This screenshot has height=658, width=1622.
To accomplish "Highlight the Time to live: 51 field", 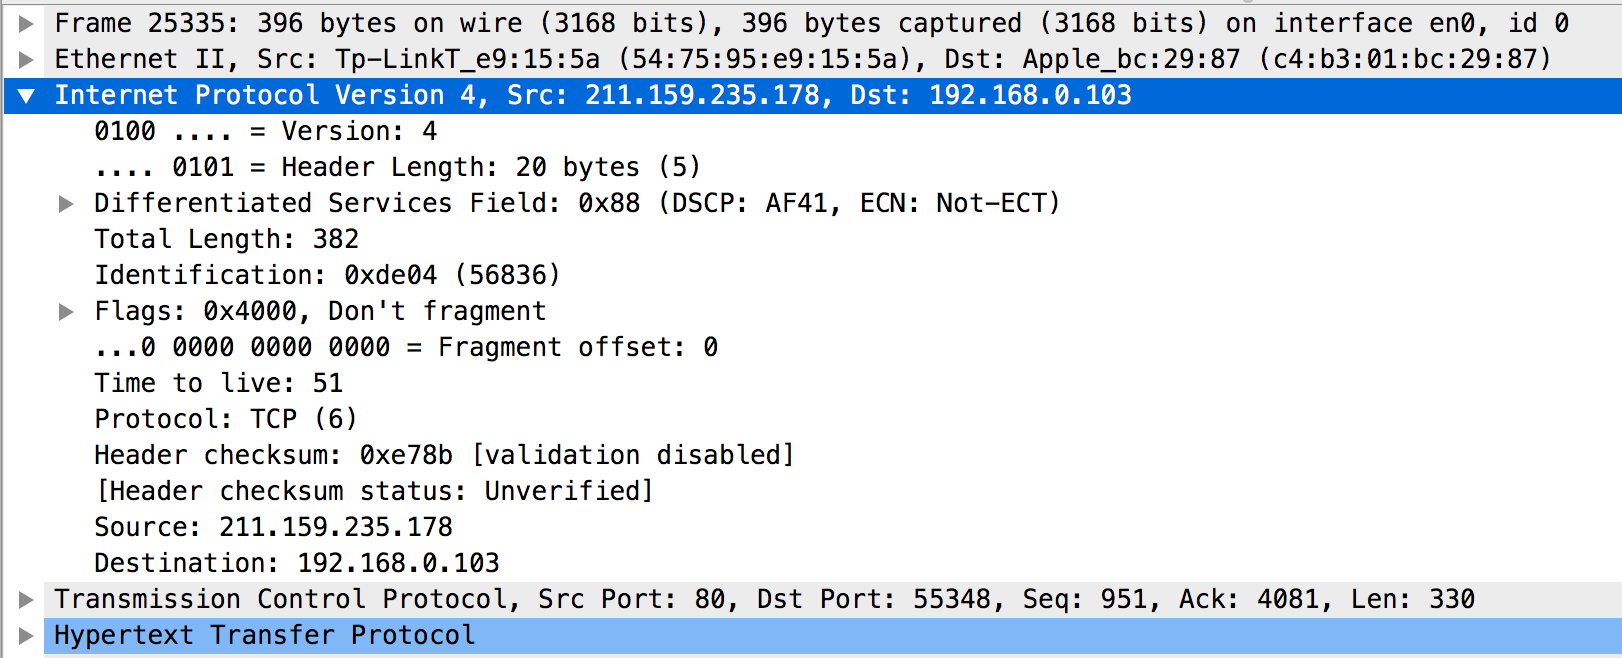I will point(218,383).
